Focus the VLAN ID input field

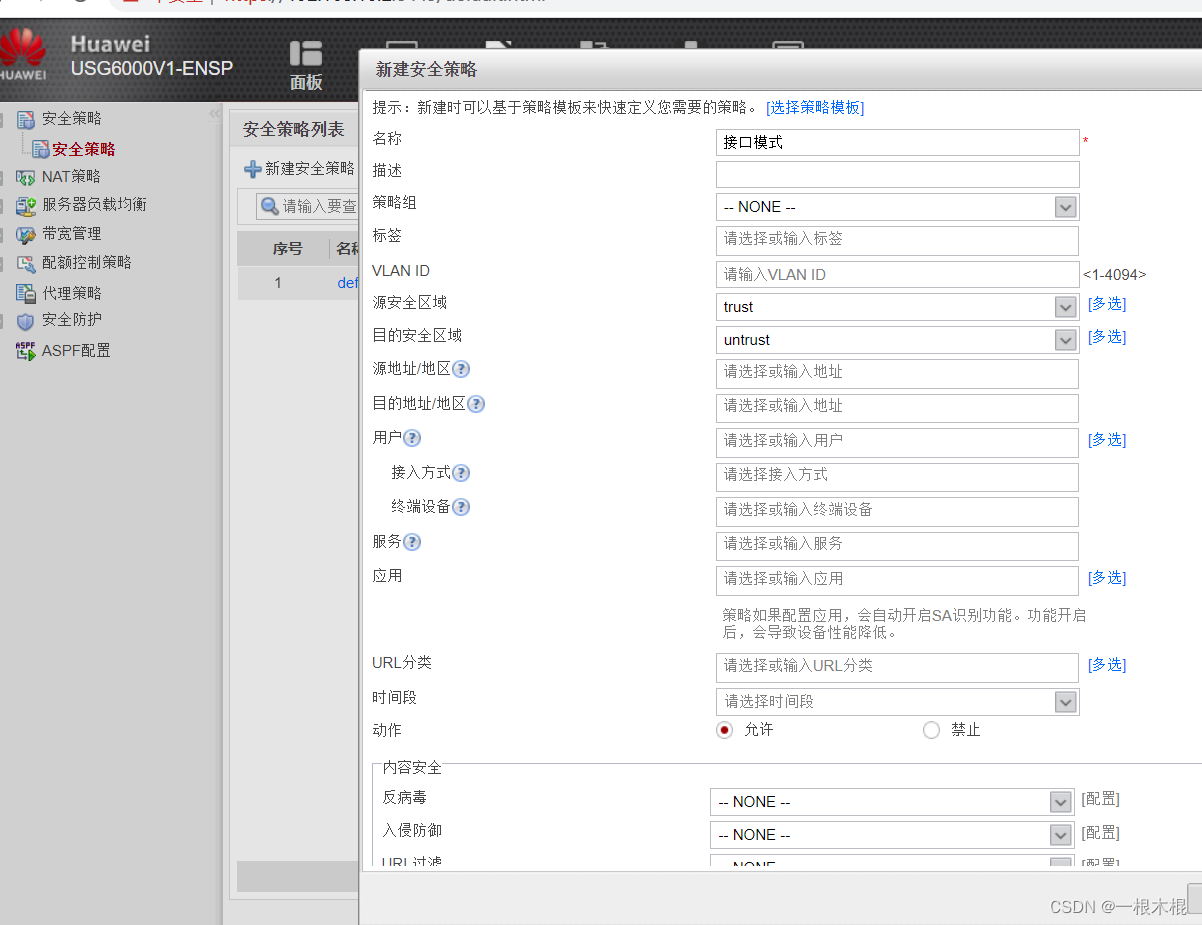tap(898, 275)
